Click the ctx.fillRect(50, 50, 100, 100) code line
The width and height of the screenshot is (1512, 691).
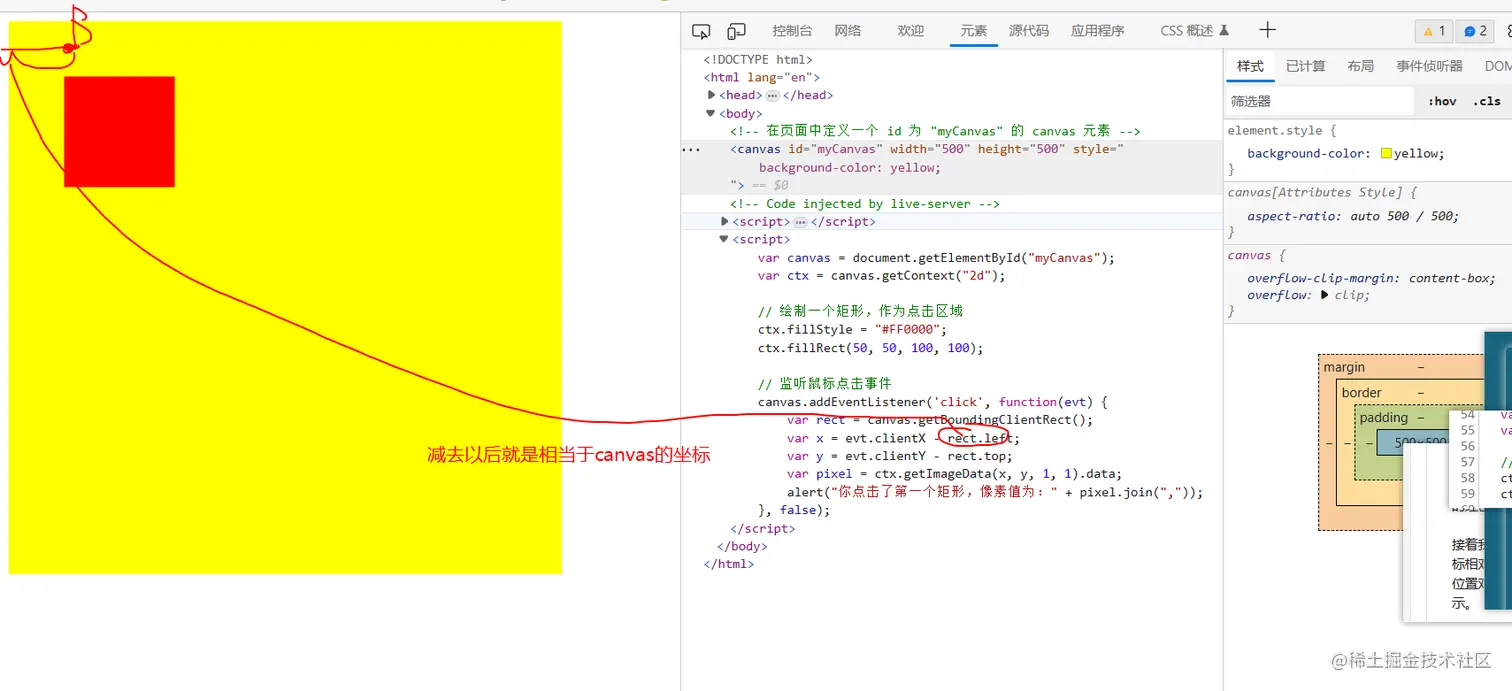(871, 348)
